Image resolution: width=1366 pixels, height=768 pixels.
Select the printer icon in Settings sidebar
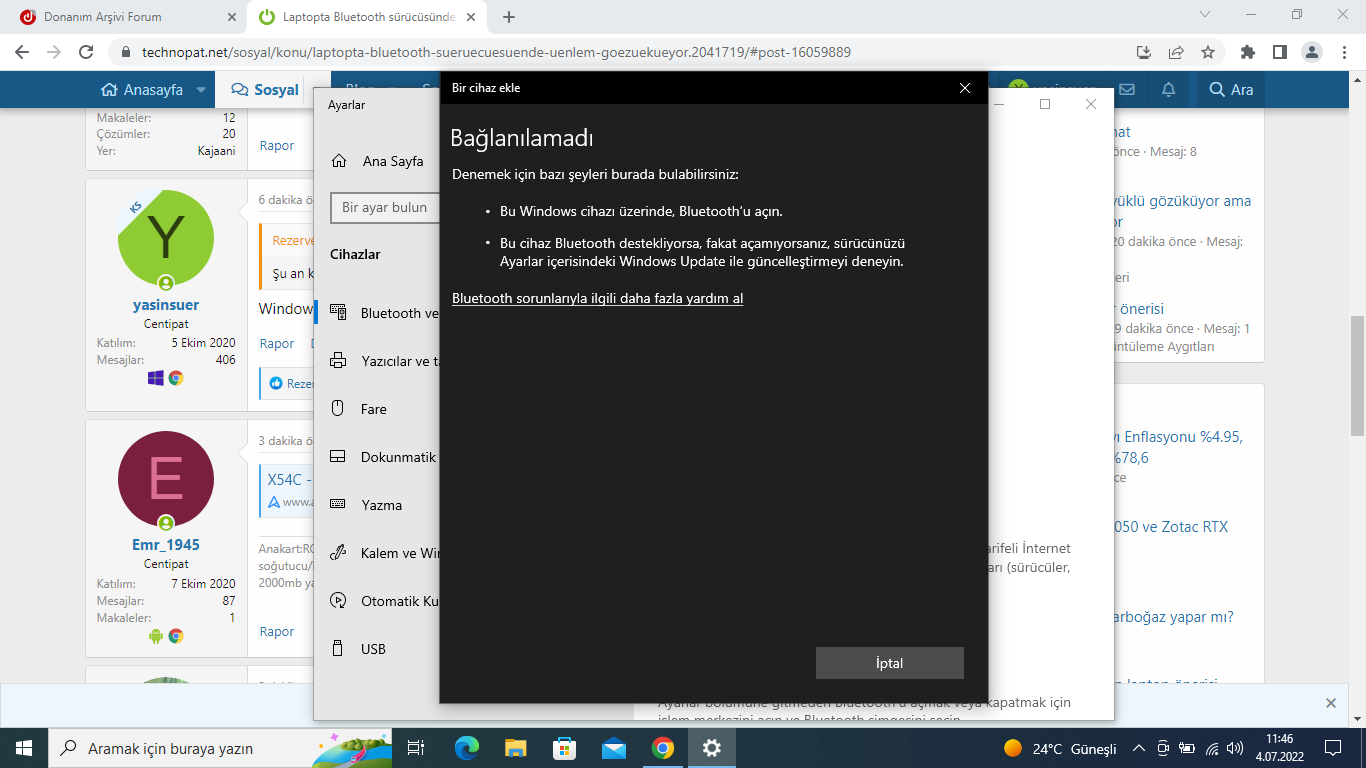[338, 361]
